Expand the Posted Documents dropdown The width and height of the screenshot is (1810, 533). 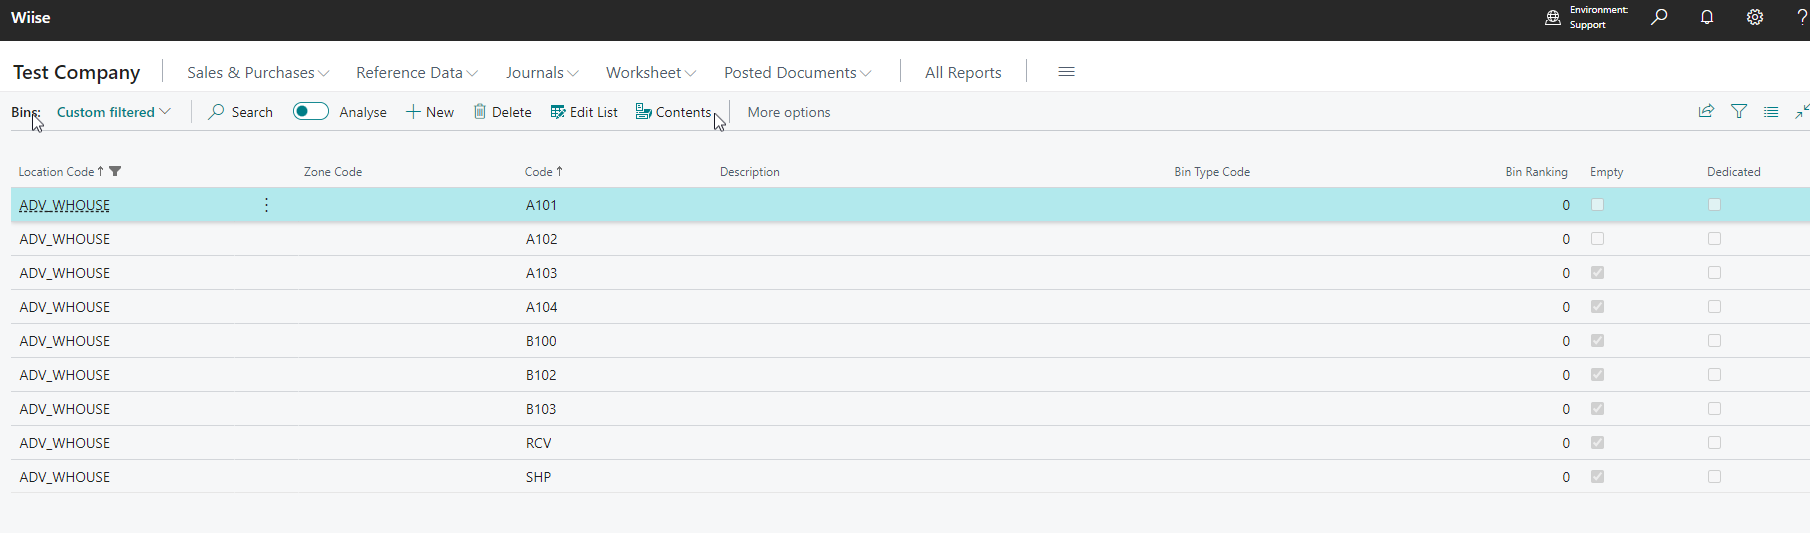[x=797, y=73]
